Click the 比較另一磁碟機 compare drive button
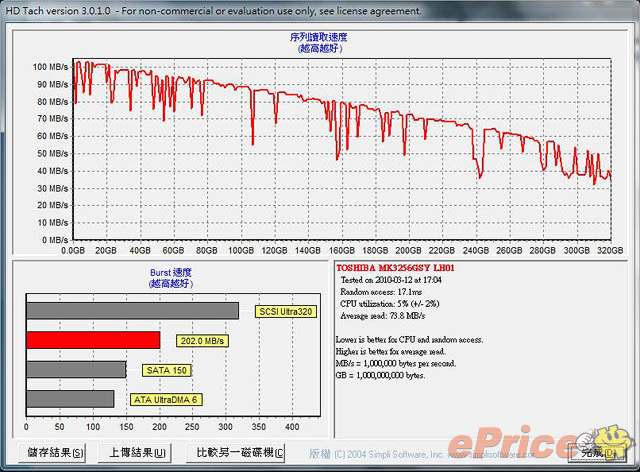The image size is (640, 472). click(x=236, y=453)
